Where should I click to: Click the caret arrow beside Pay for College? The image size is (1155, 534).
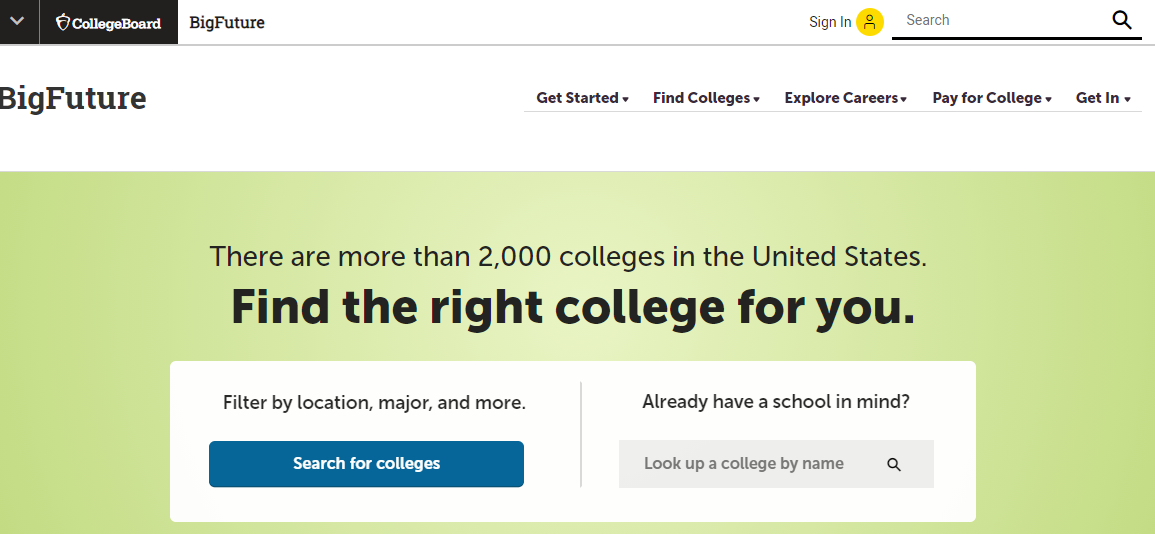[x=1048, y=99]
